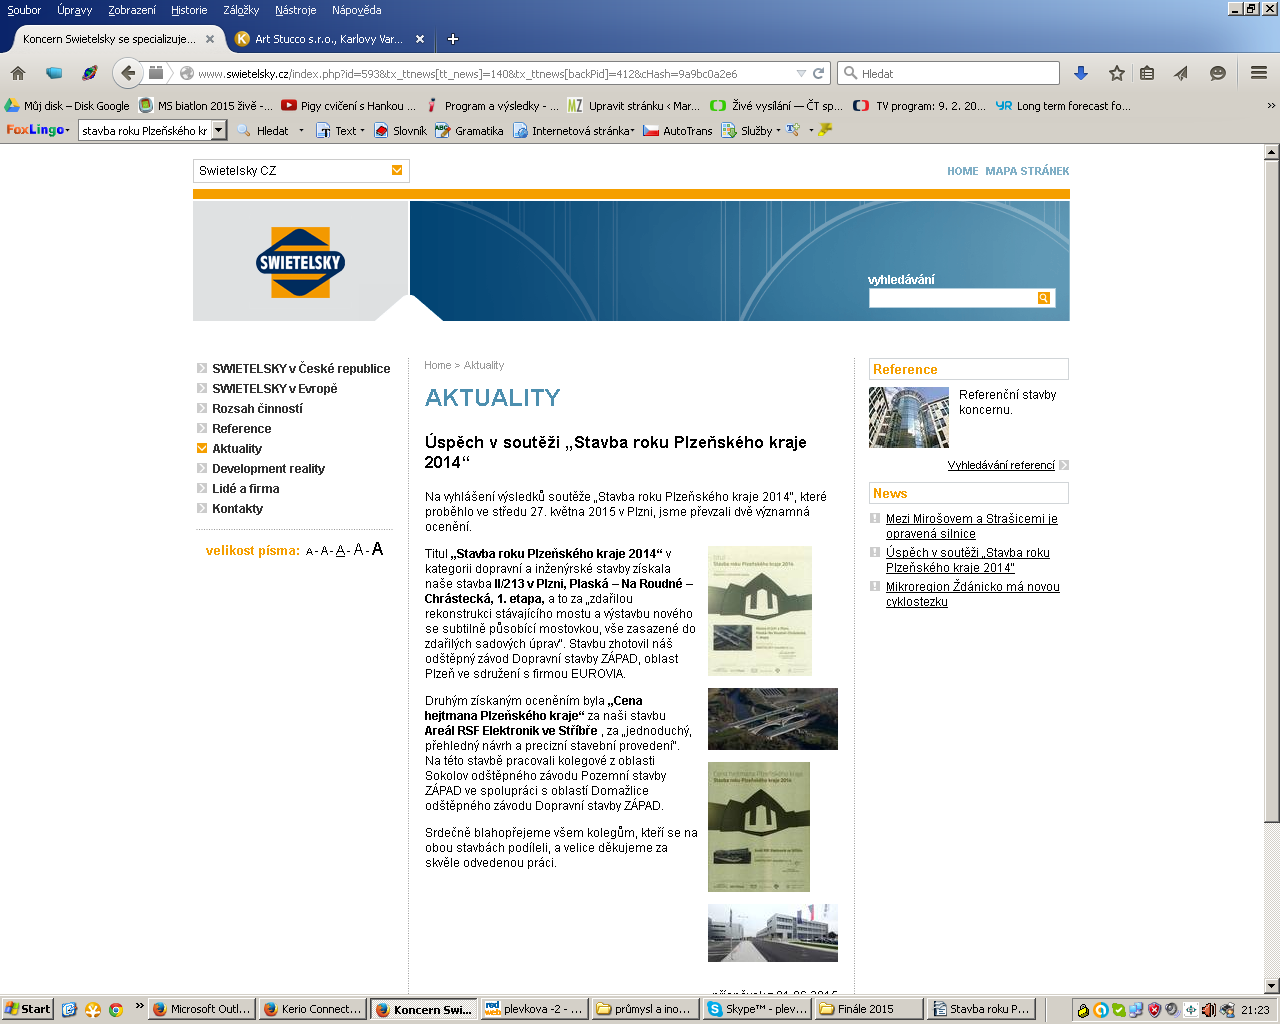Click the Windows Start button

click(27, 1009)
